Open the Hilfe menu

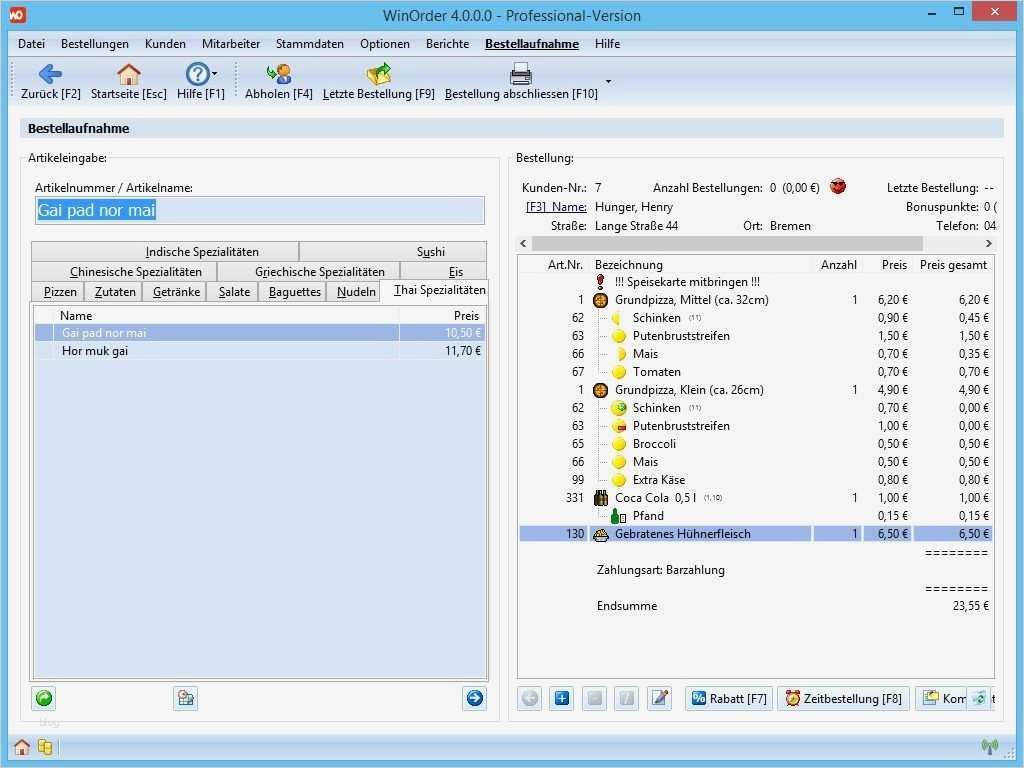(607, 44)
